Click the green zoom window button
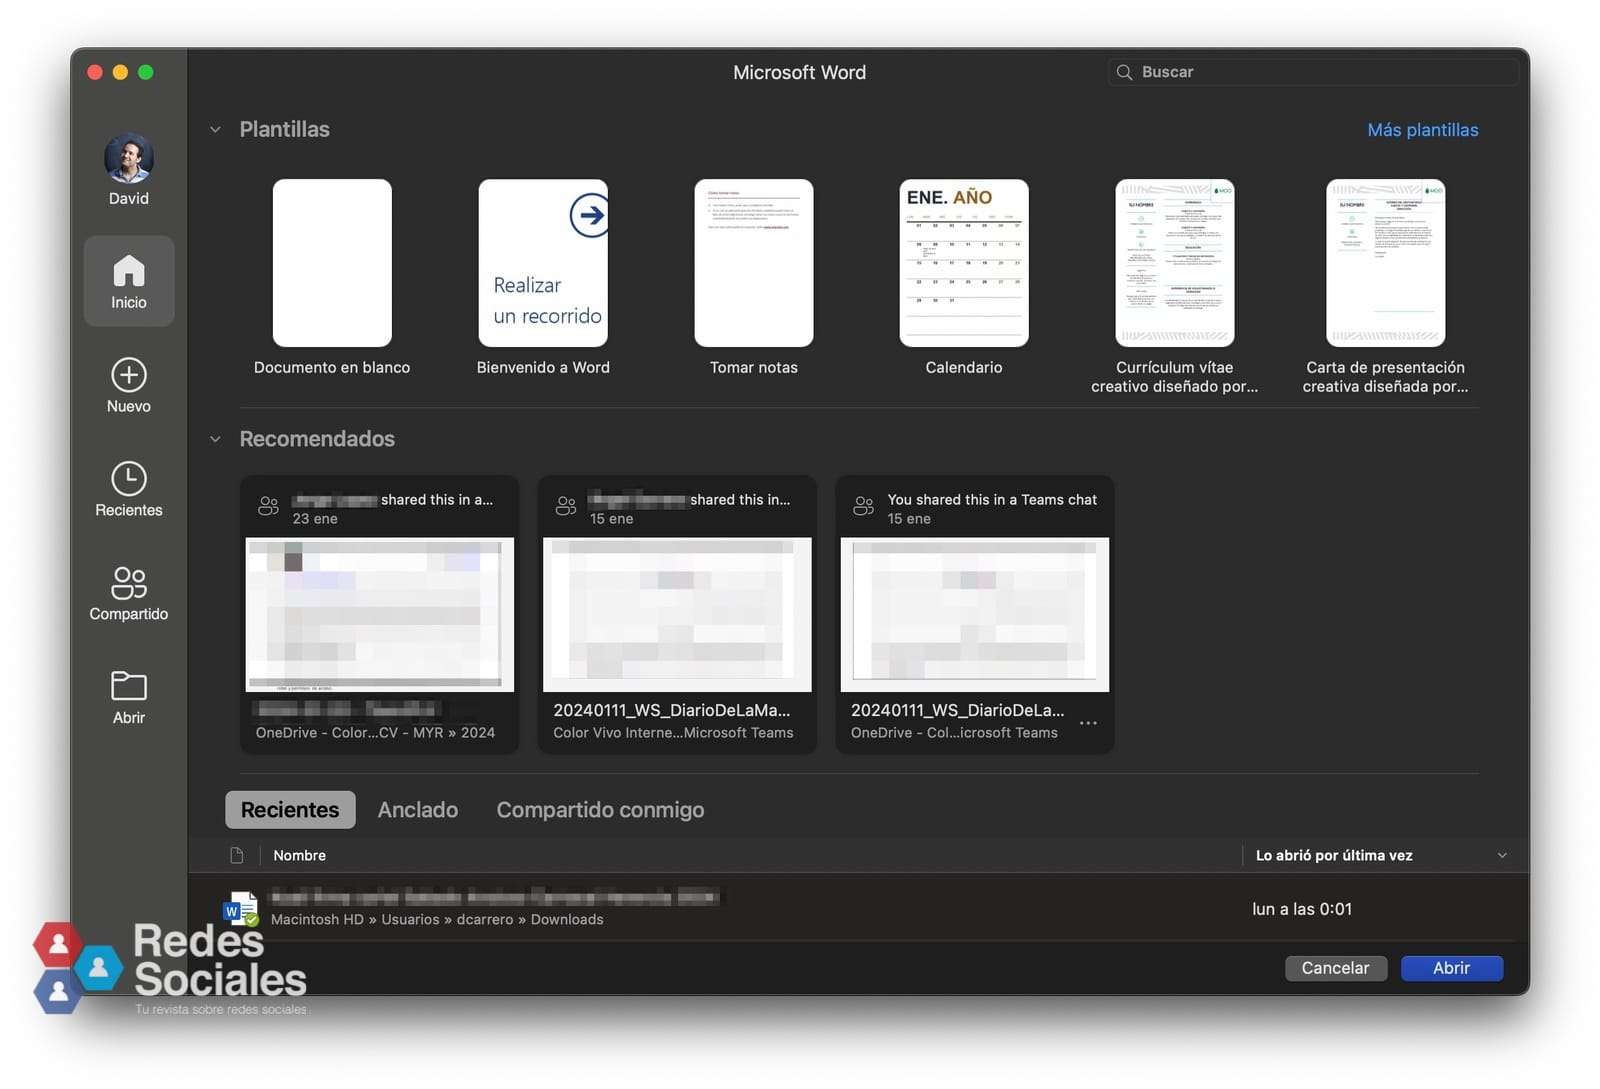This screenshot has width=1600, height=1089. [146, 72]
